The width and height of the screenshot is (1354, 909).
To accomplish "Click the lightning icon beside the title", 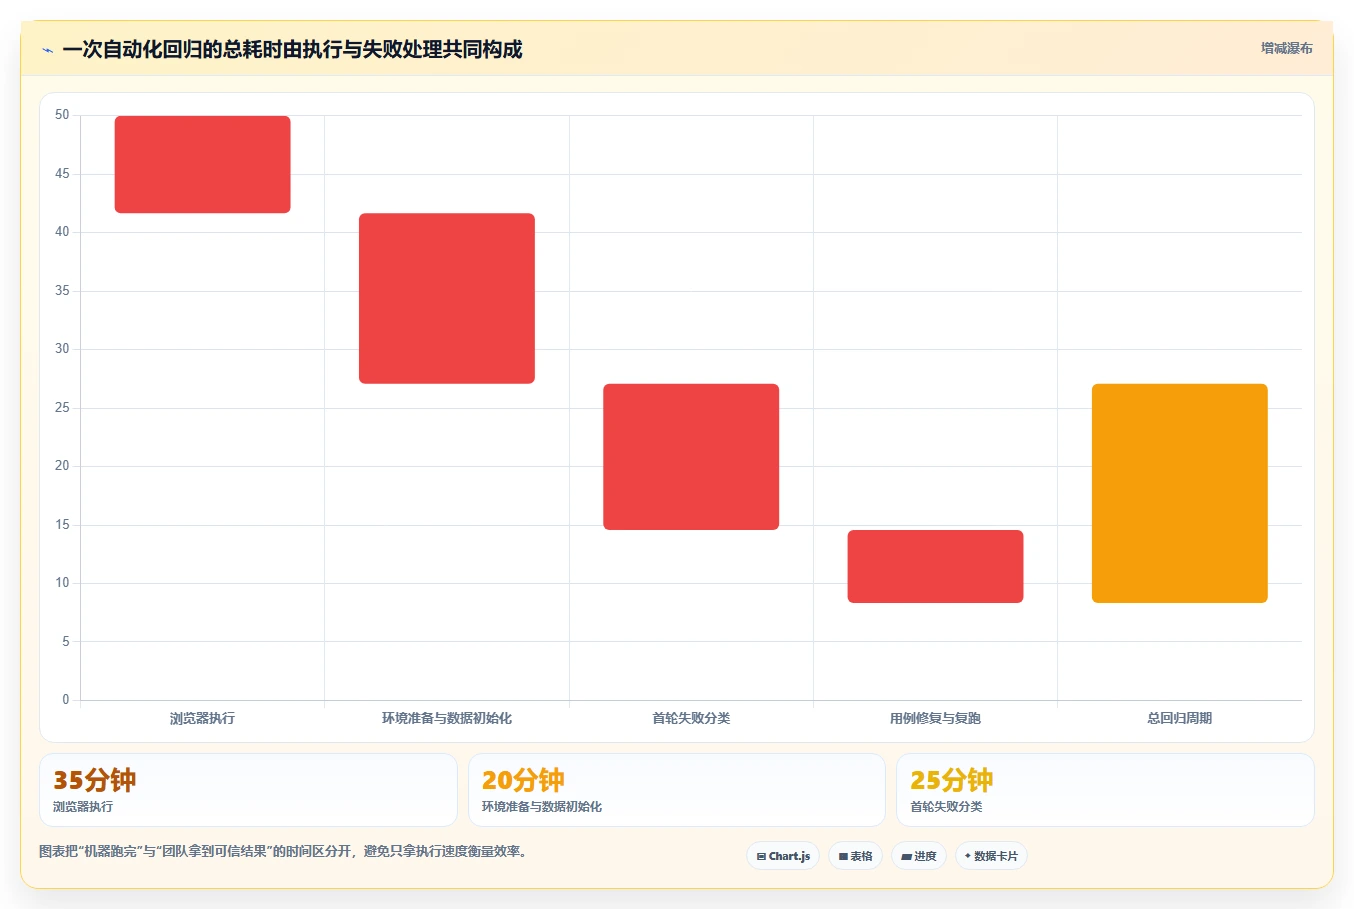I will point(47,50).
